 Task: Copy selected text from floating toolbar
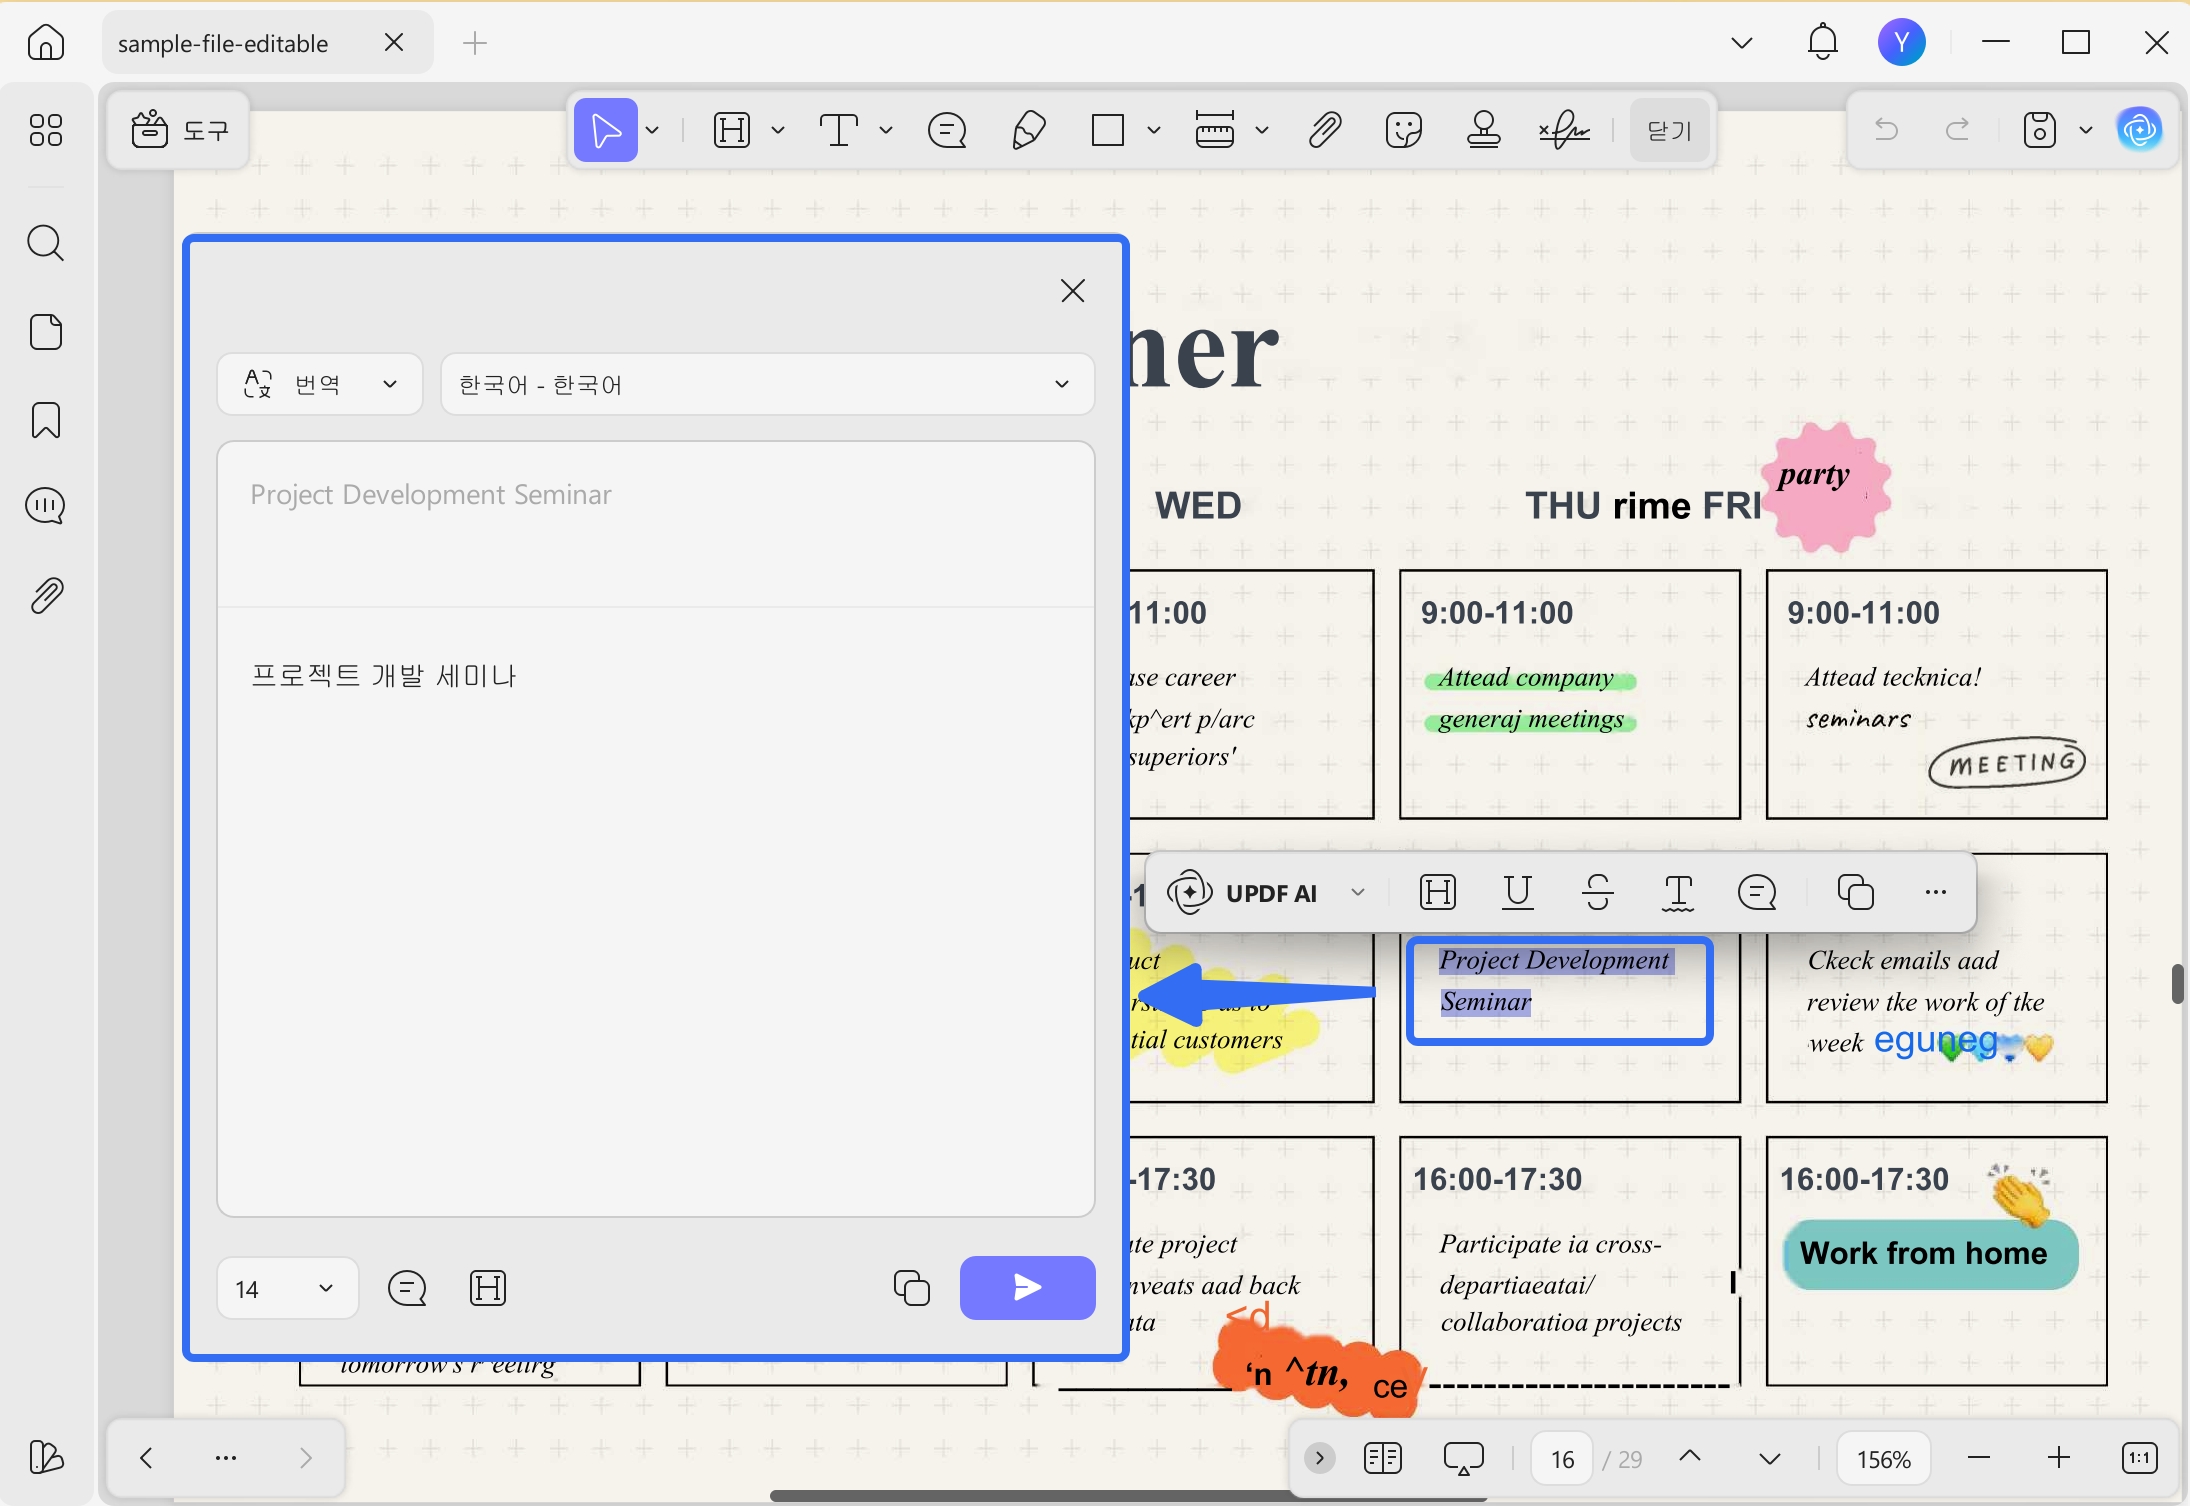pos(1856,892)
